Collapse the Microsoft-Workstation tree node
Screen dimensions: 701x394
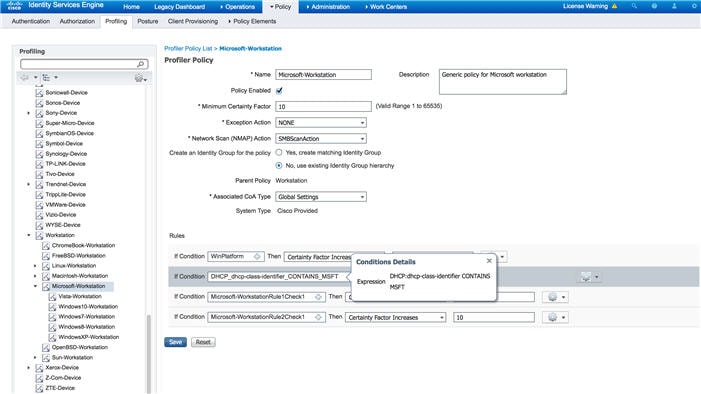pyautogui.click(x=35, y=286)
